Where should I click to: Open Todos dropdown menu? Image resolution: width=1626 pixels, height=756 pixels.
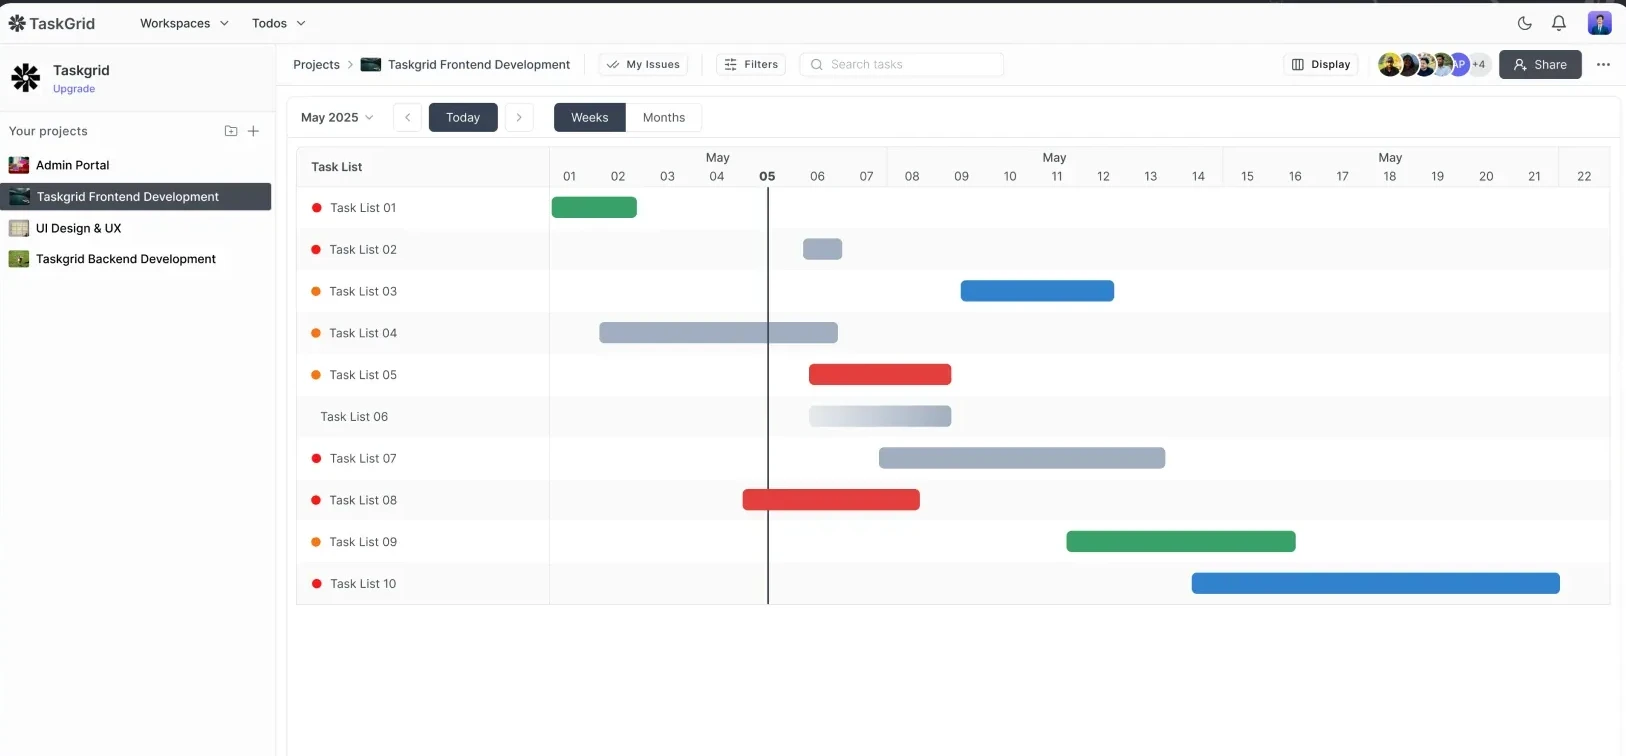click(x=279, y=23)
